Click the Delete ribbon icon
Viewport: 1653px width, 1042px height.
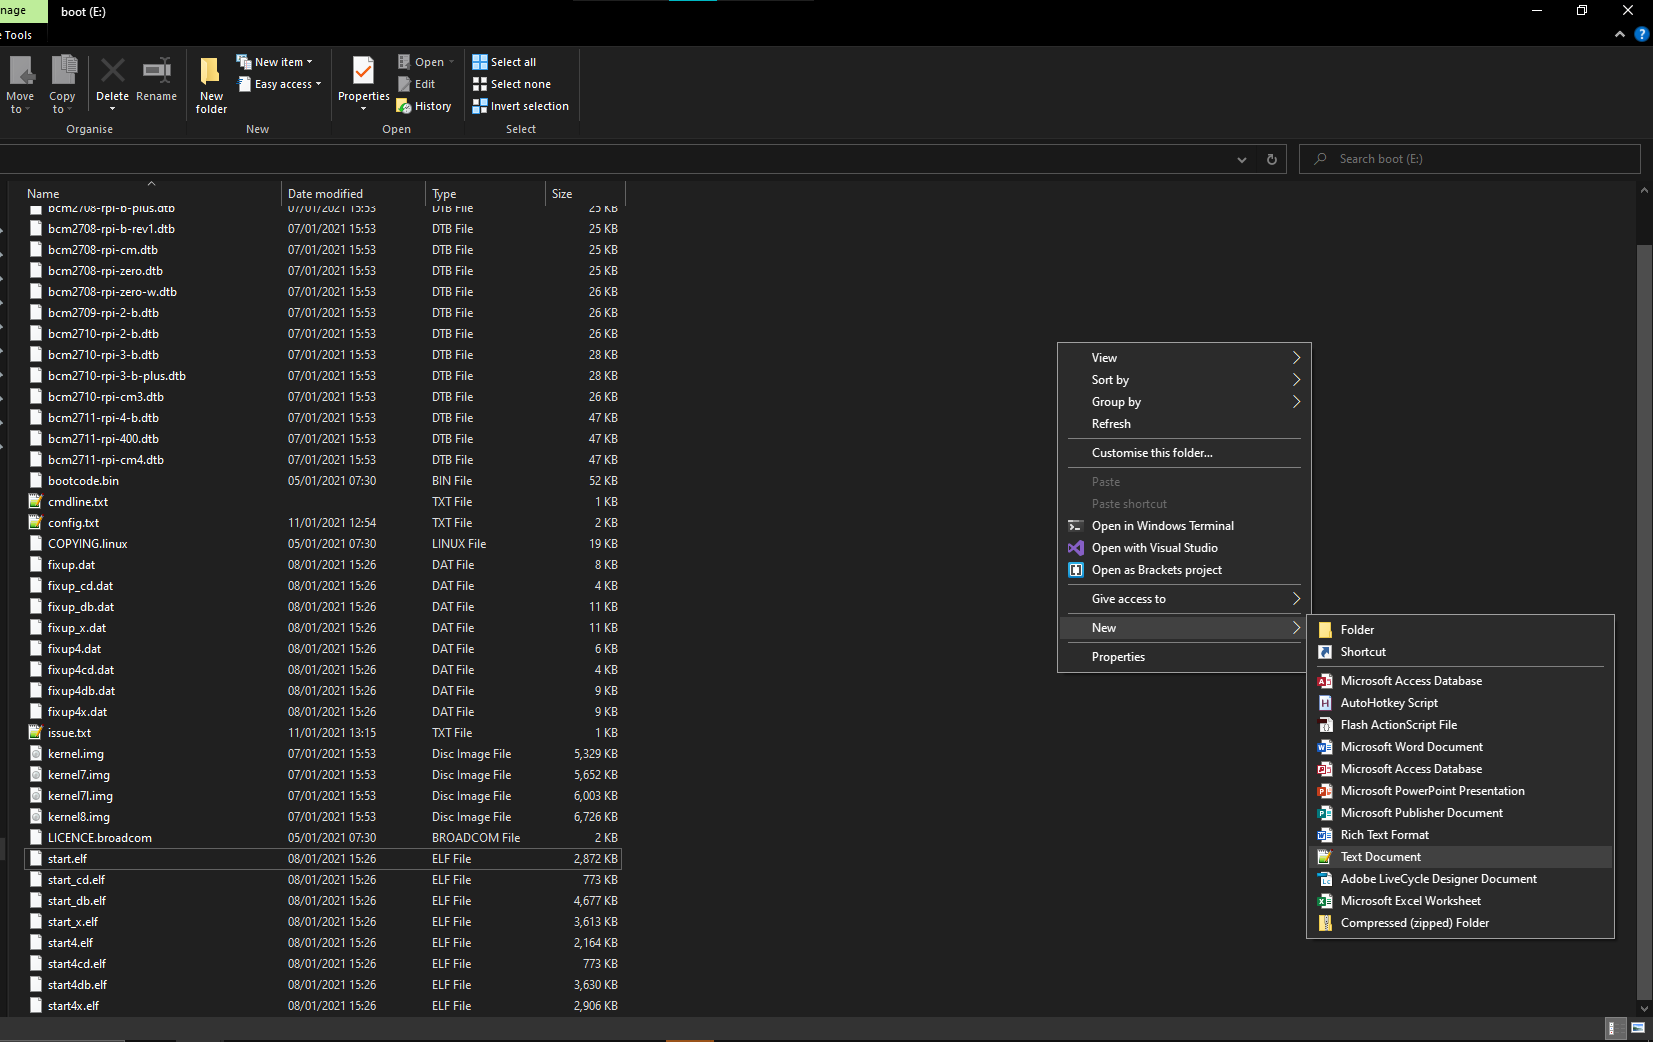tap(112, 84)
